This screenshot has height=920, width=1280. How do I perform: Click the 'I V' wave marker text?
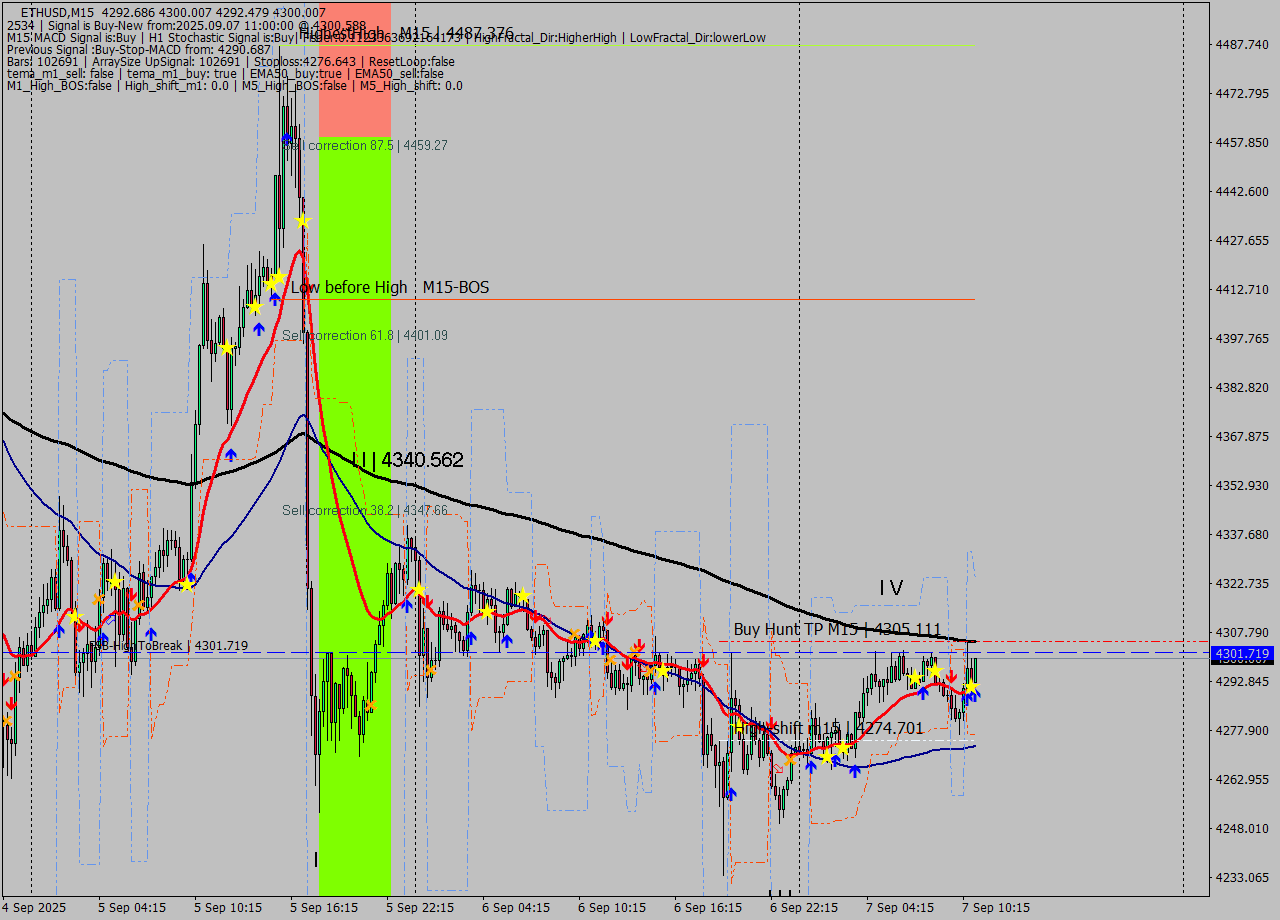890,589
